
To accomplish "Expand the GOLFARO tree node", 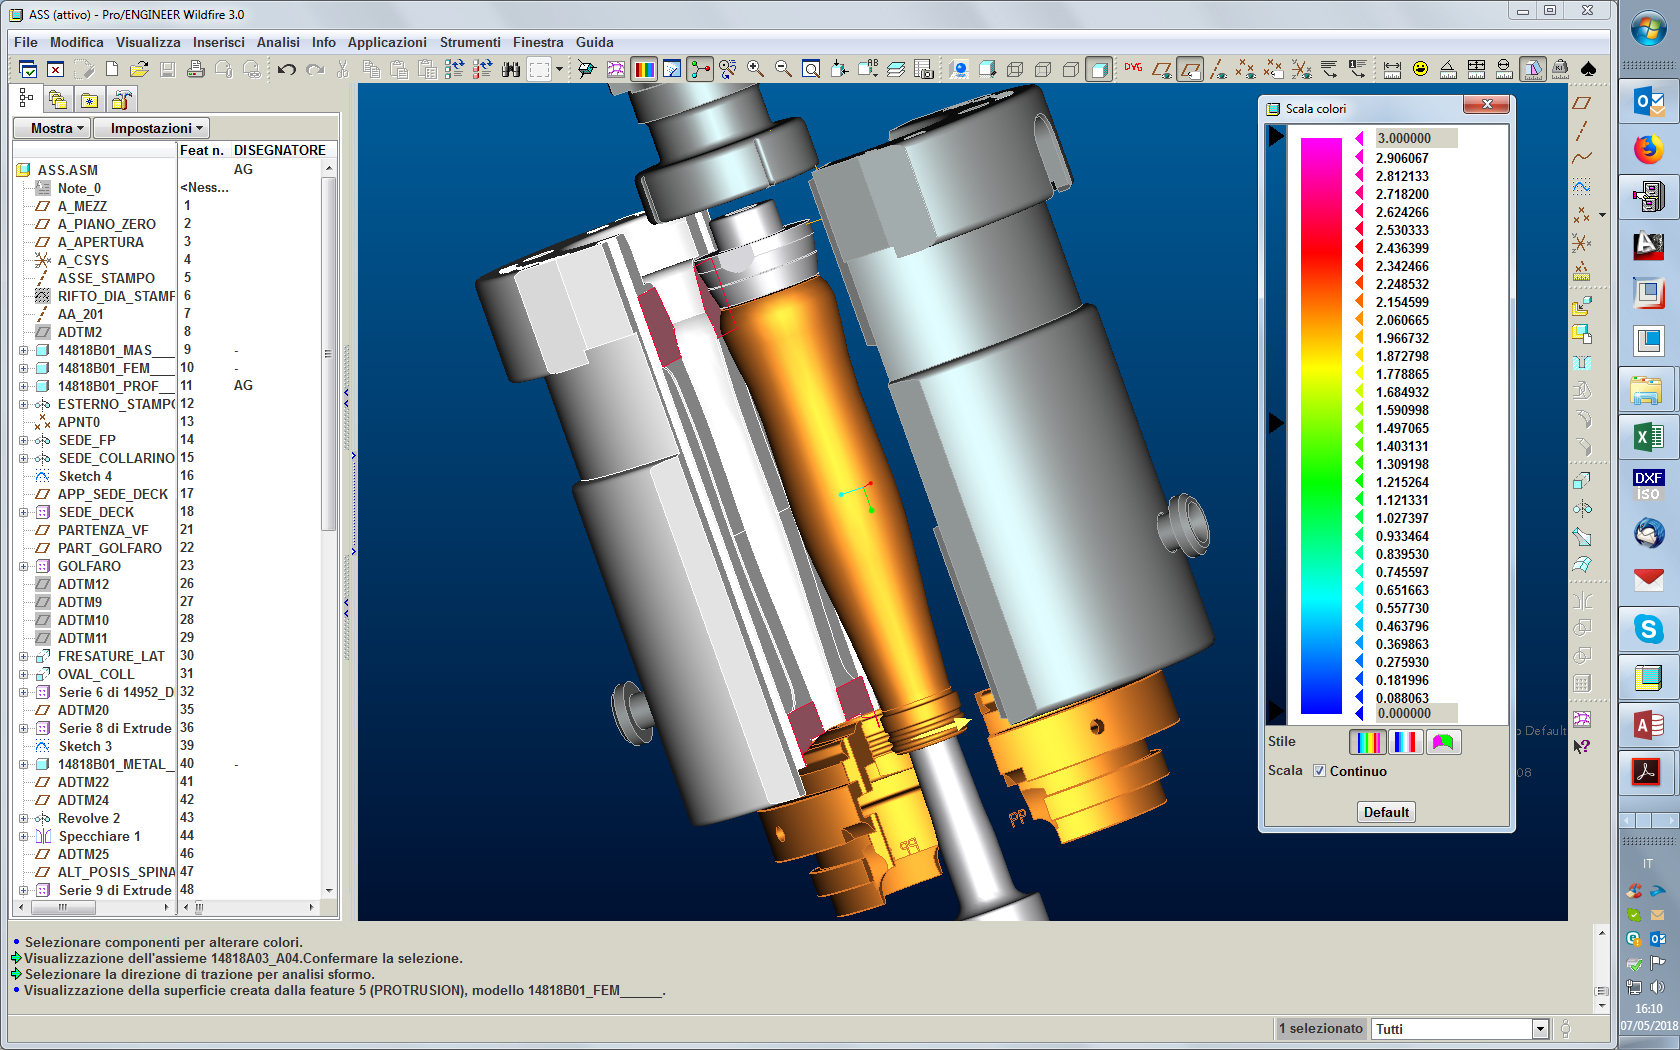I will tap(23, 566).
